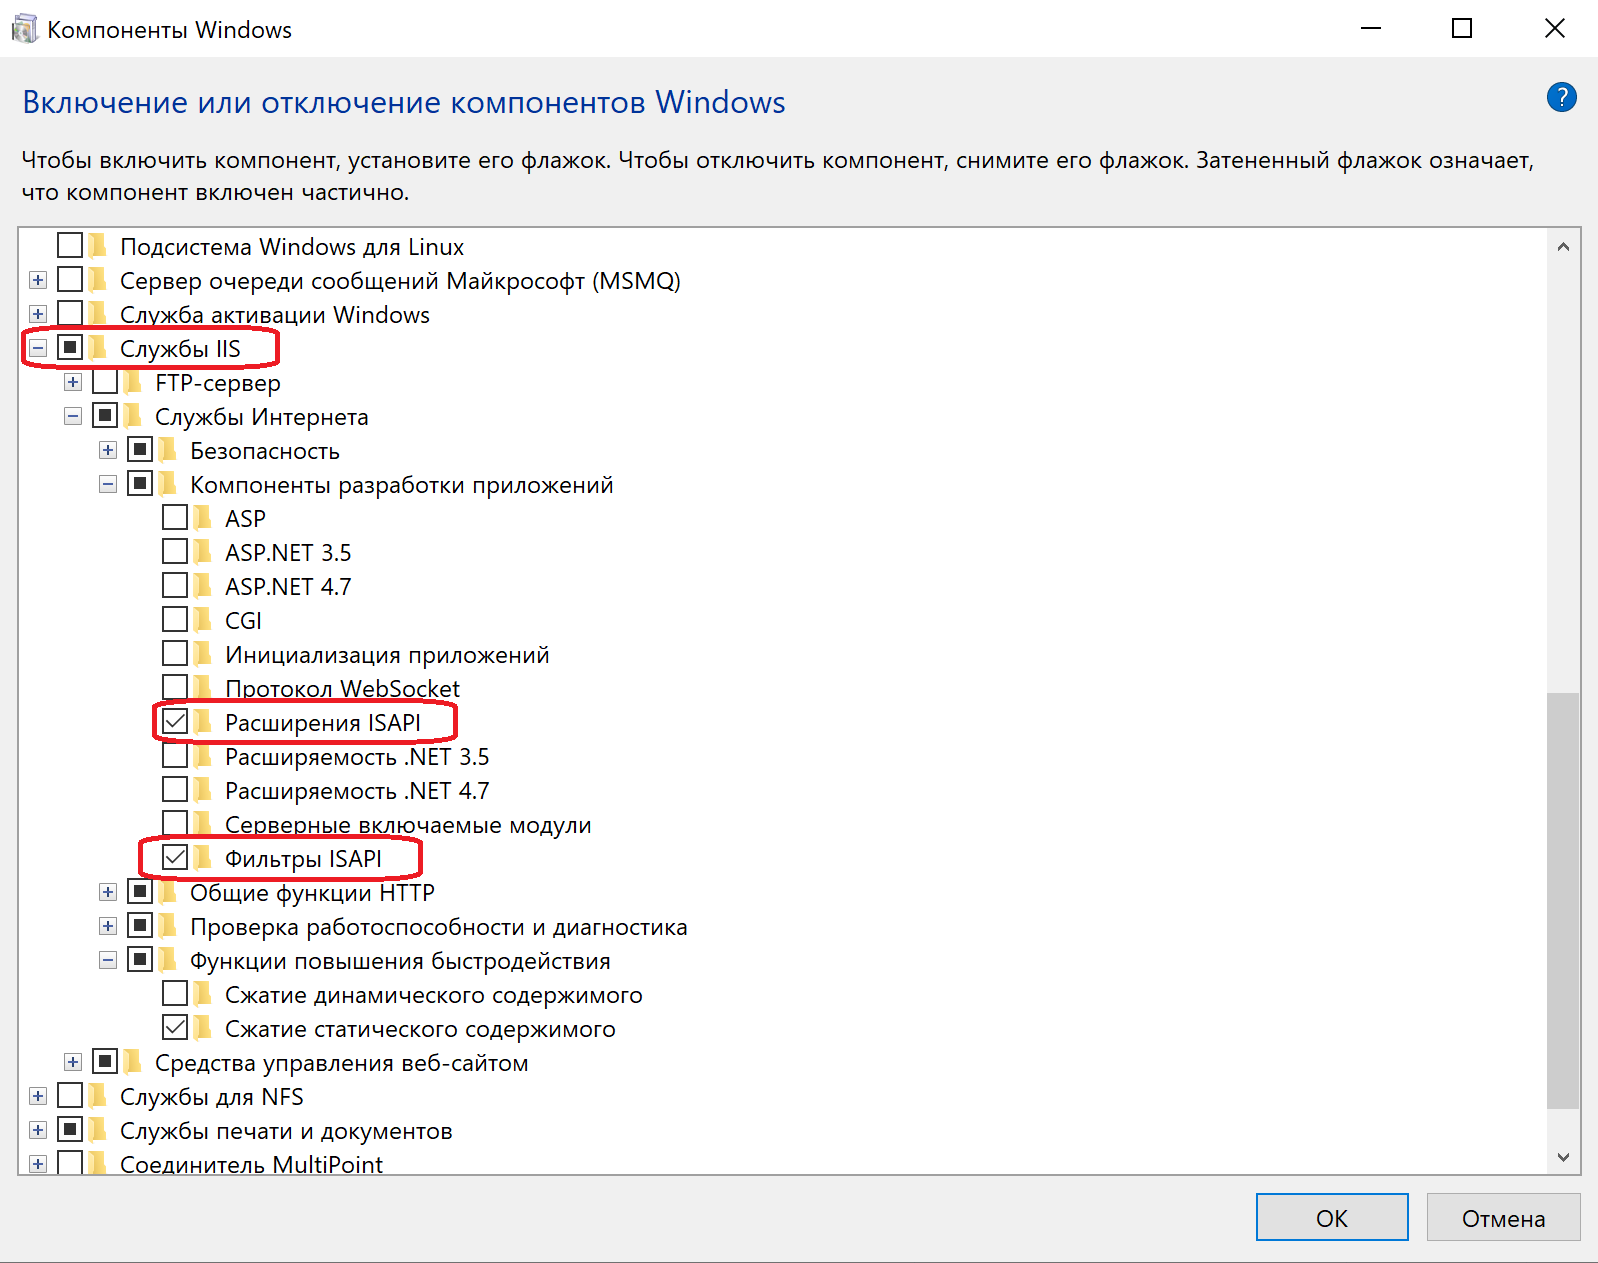Maximize the Компоненты Windows window

tap(1462, 29)
